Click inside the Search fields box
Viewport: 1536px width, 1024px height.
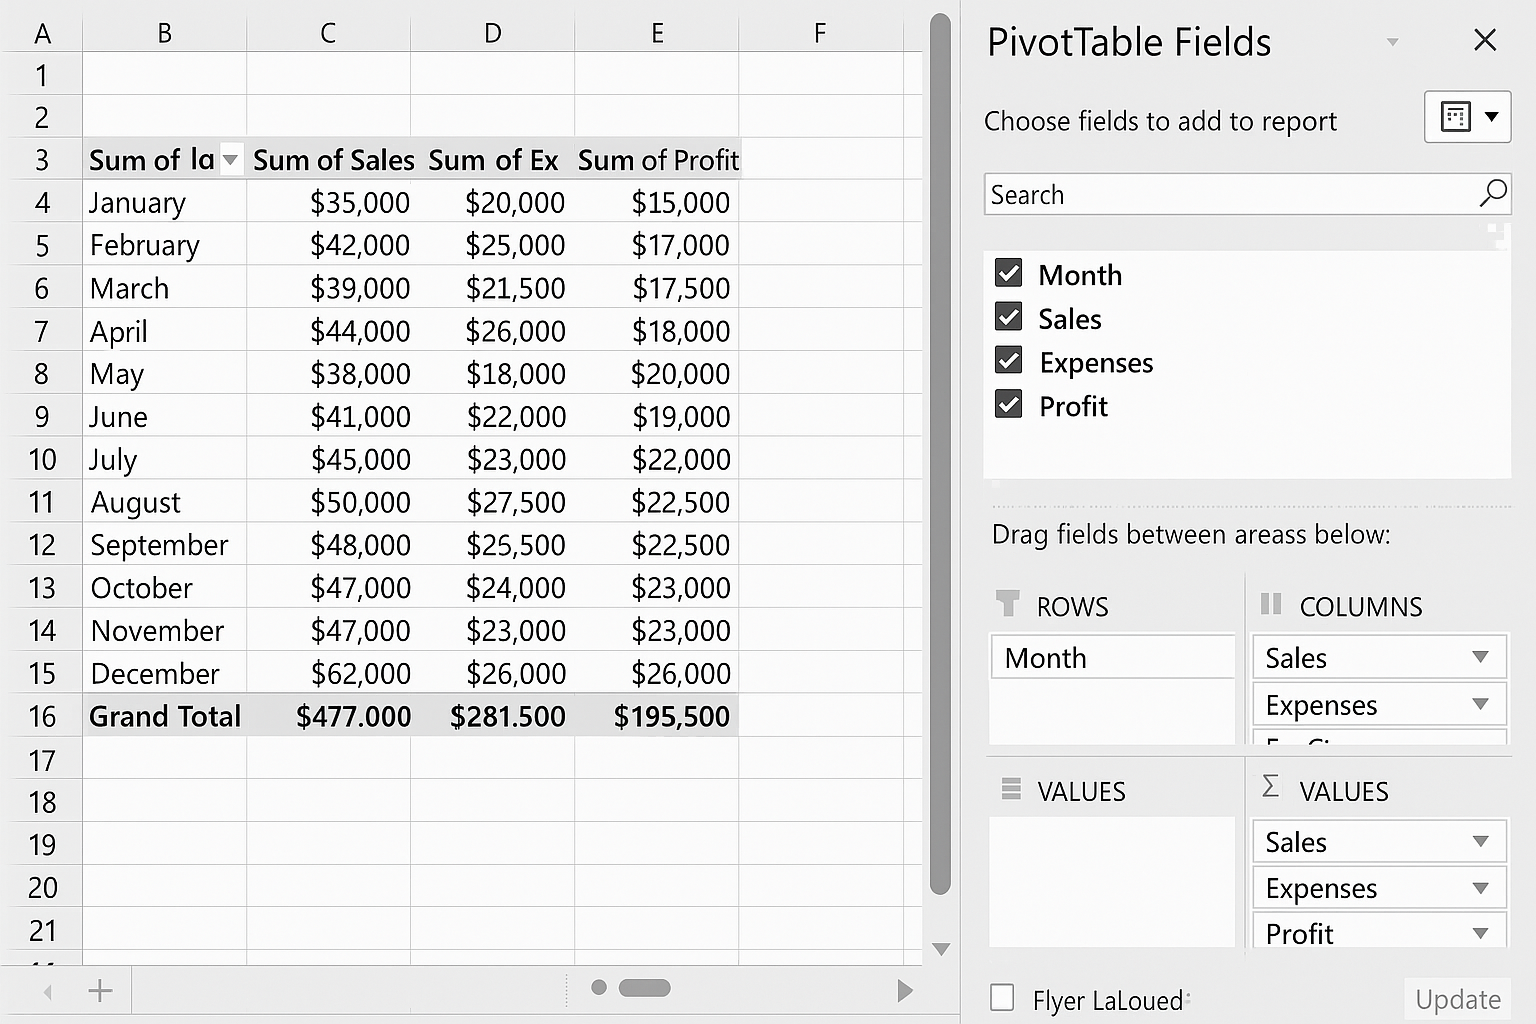[1247, 194]
